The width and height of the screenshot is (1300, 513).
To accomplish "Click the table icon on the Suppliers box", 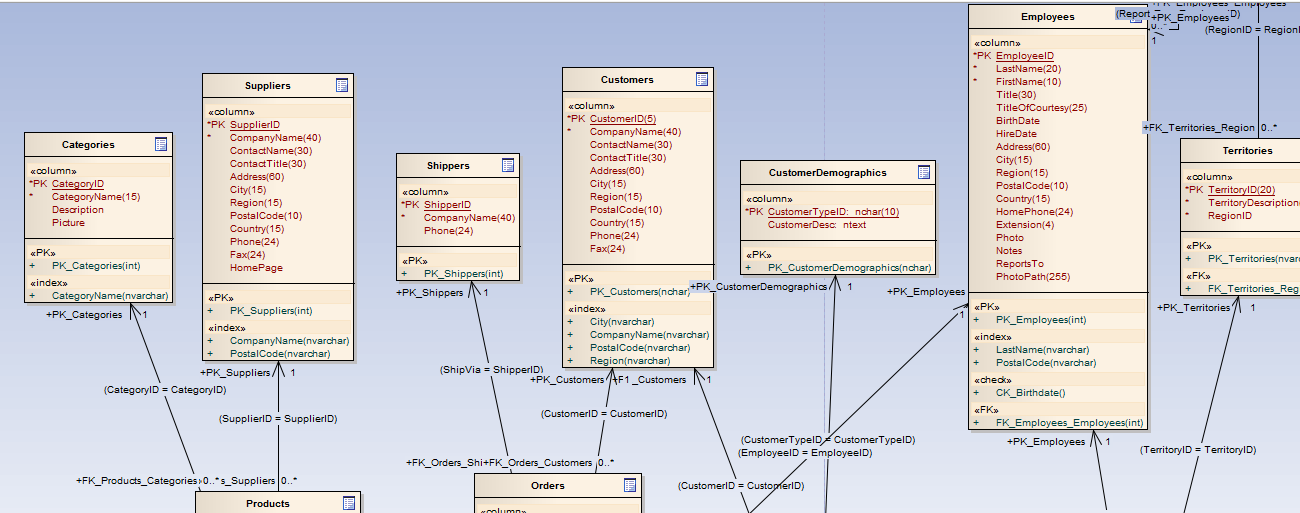I will [x=341, y=85].
